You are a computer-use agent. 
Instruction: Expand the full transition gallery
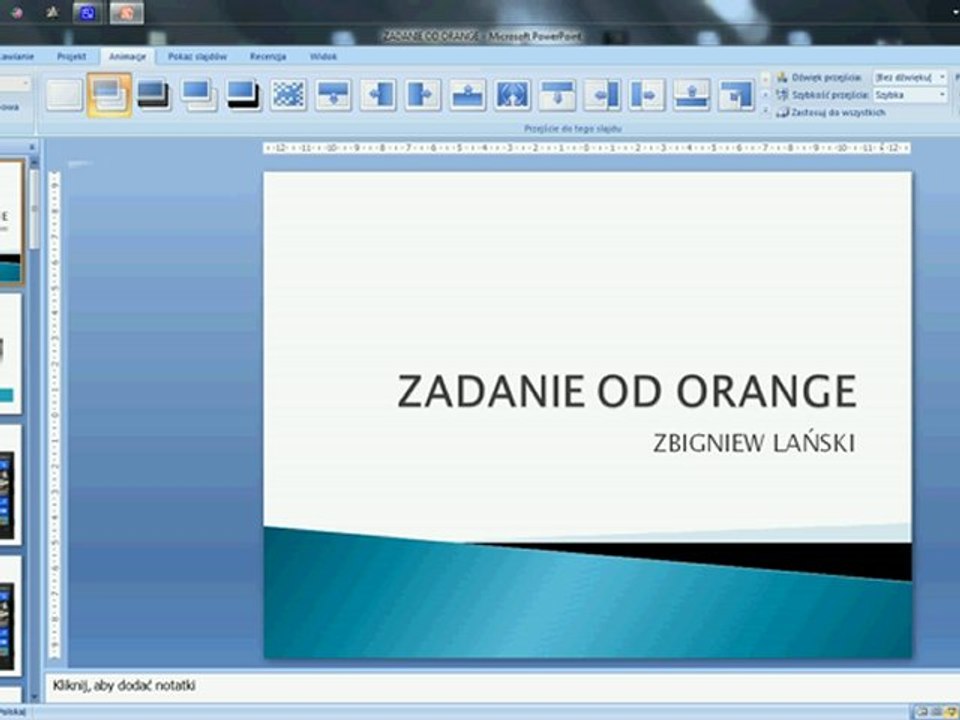point(765,112)
